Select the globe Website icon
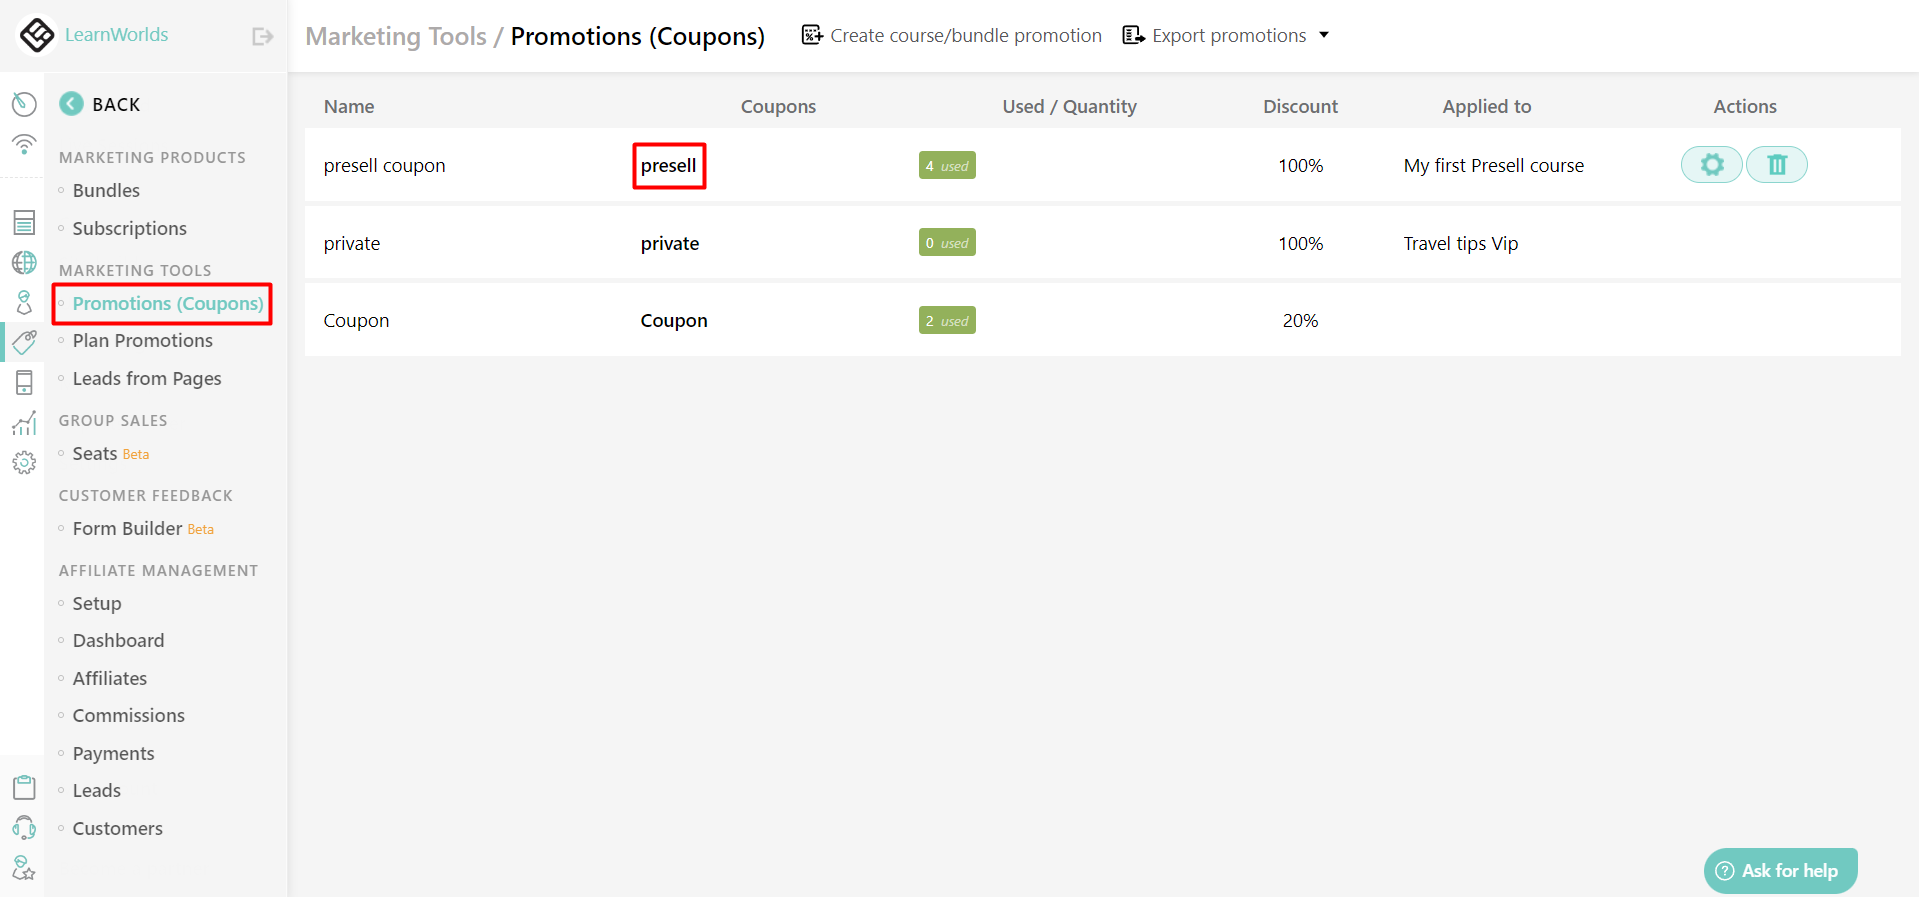The height and width of the screenshot is (897, 1919). [x=24, y=262]
